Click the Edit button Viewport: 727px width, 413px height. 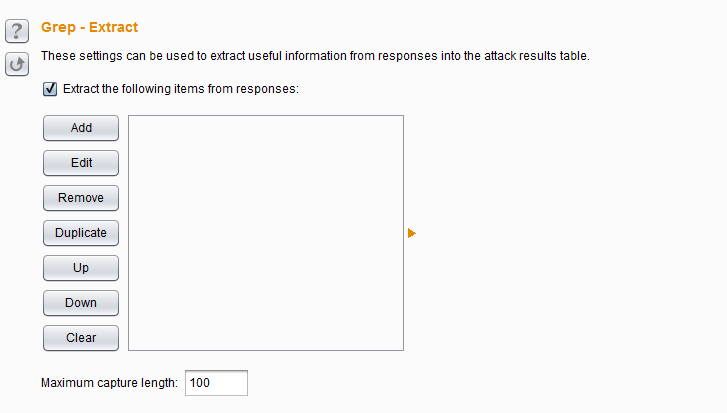pyautogui.click(x=81, y=163)
